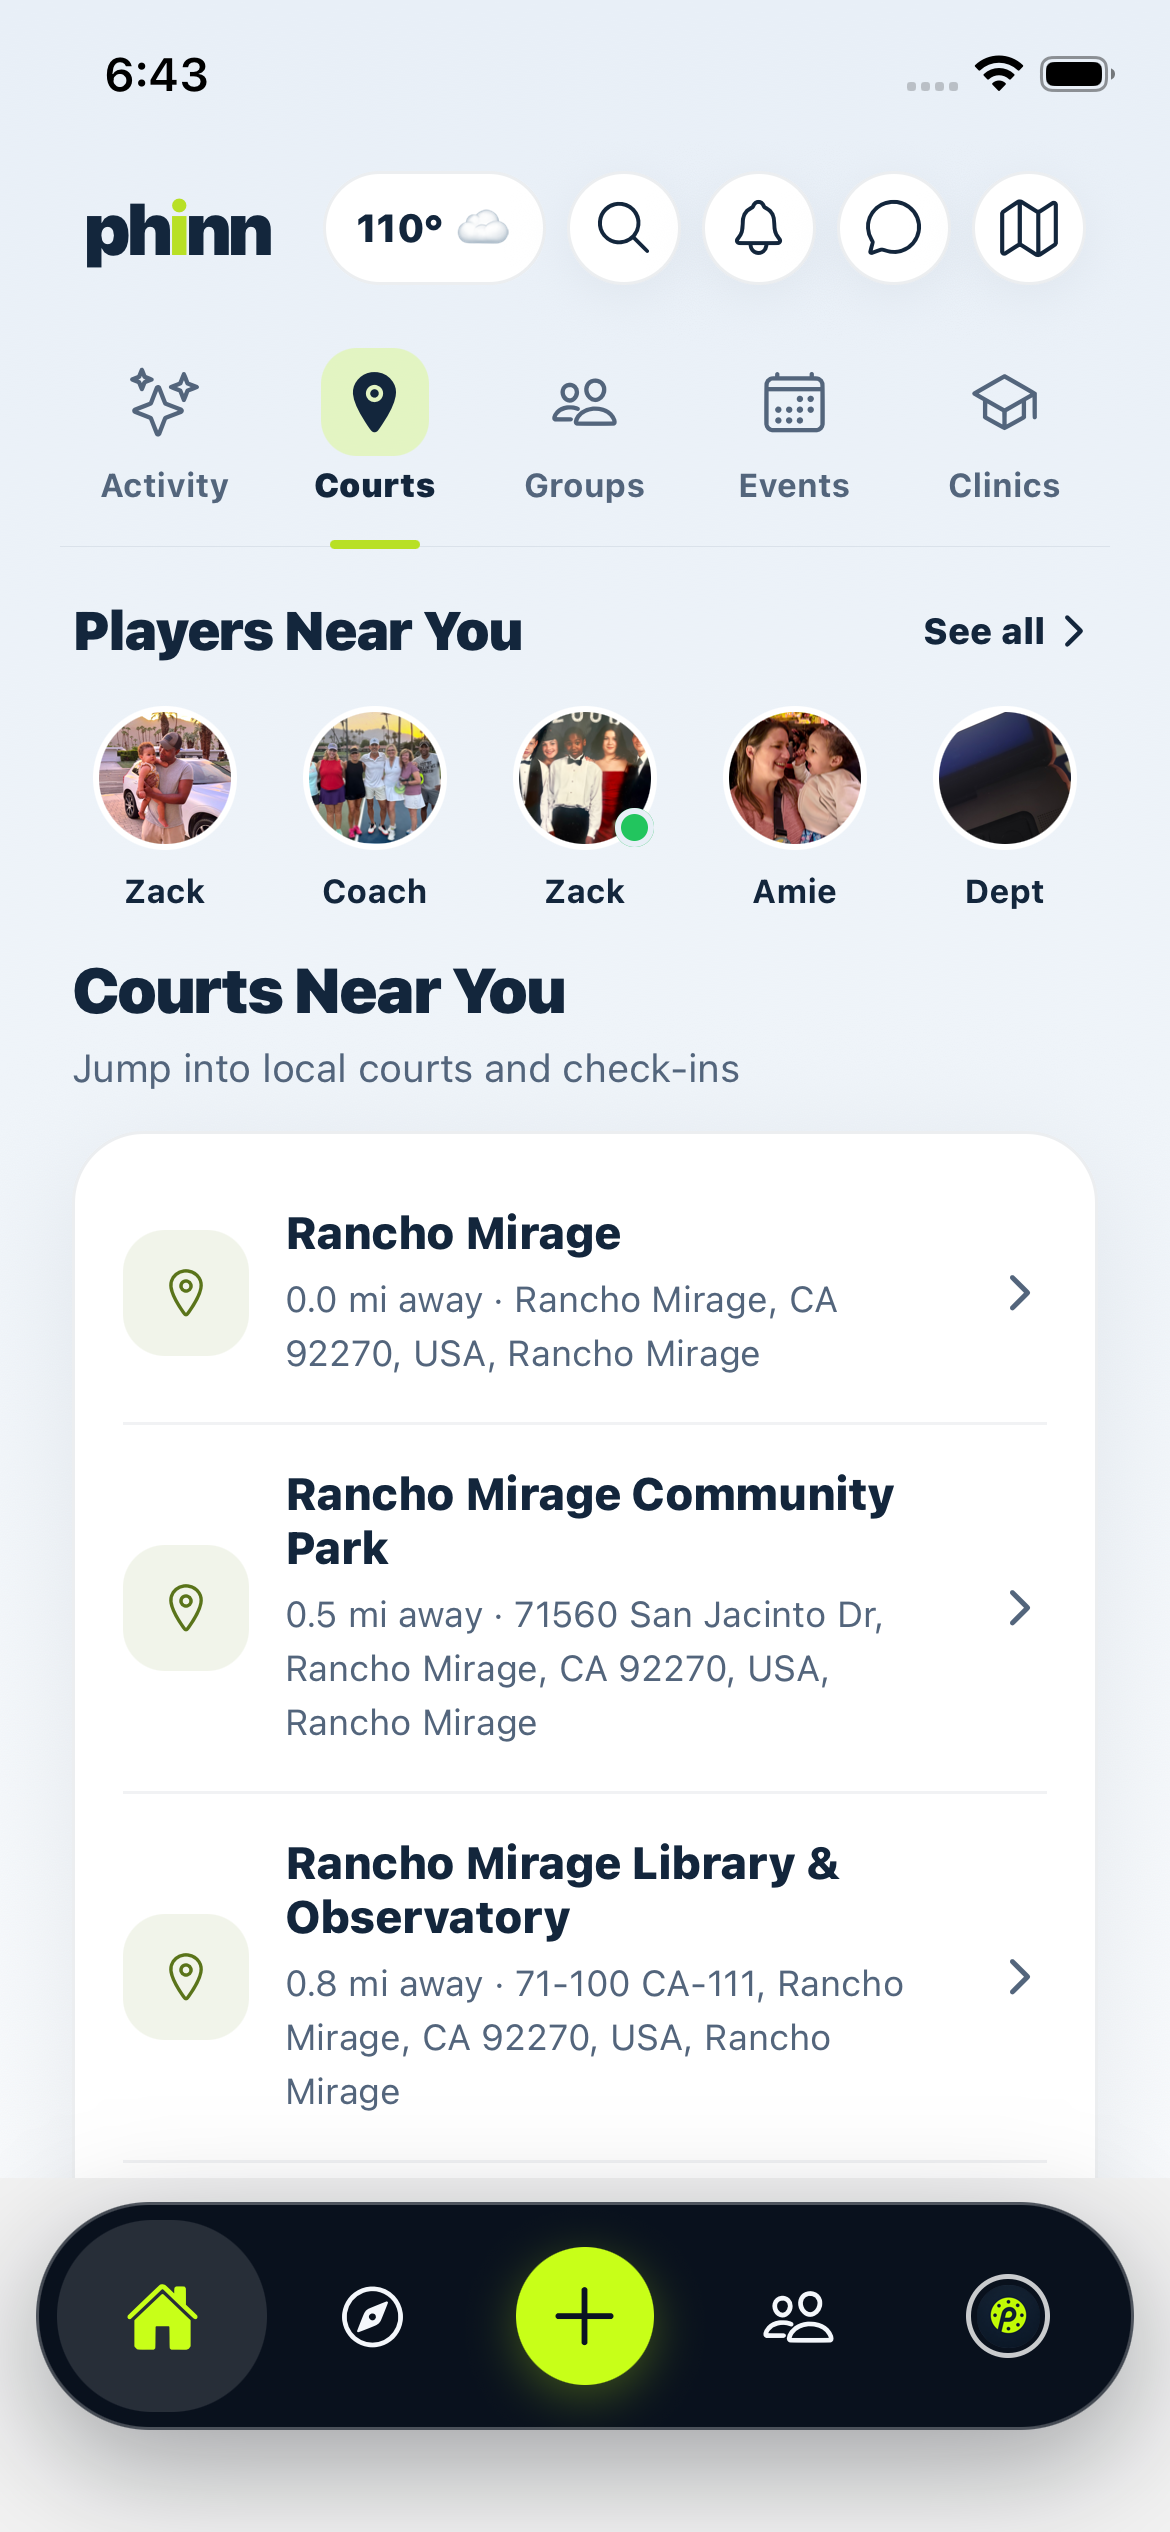Tap the Players Near You heading
Screen dimensions: 1170x2532
click(x=298, y=632)
